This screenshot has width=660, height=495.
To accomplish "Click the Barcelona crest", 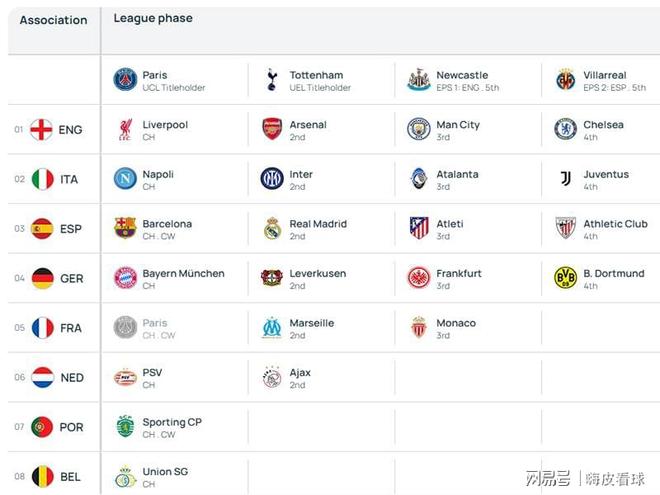I will point(125,228).
